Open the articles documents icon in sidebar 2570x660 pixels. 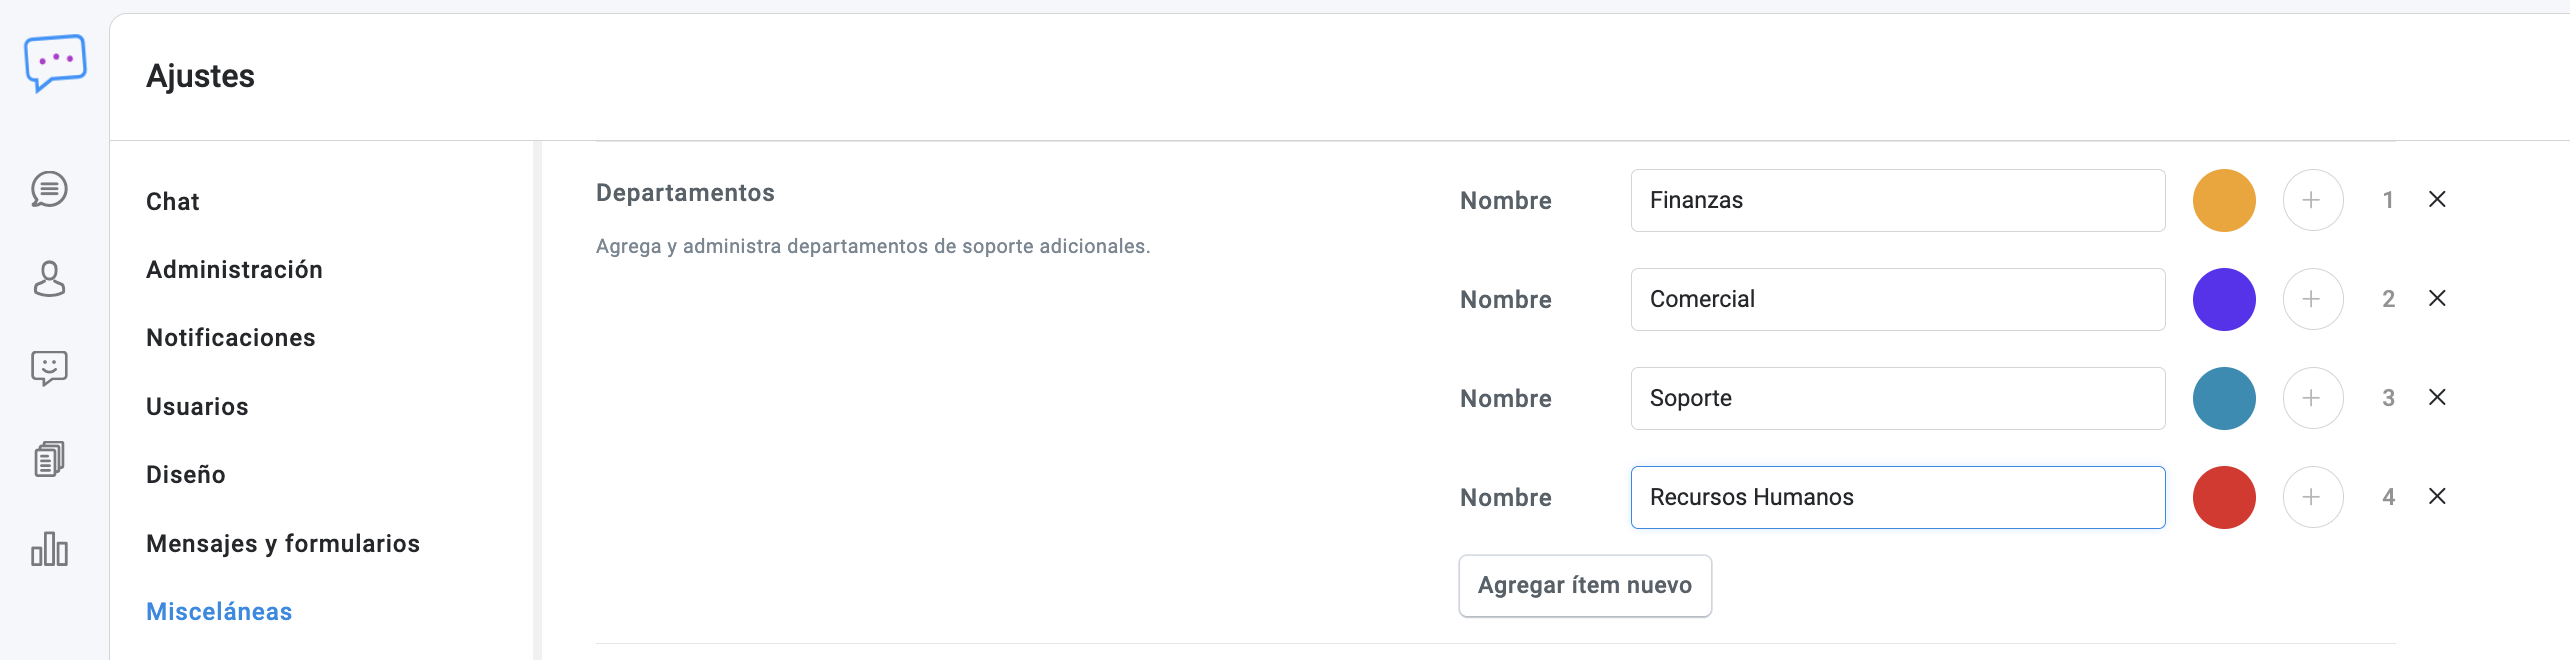coord(49,459)
